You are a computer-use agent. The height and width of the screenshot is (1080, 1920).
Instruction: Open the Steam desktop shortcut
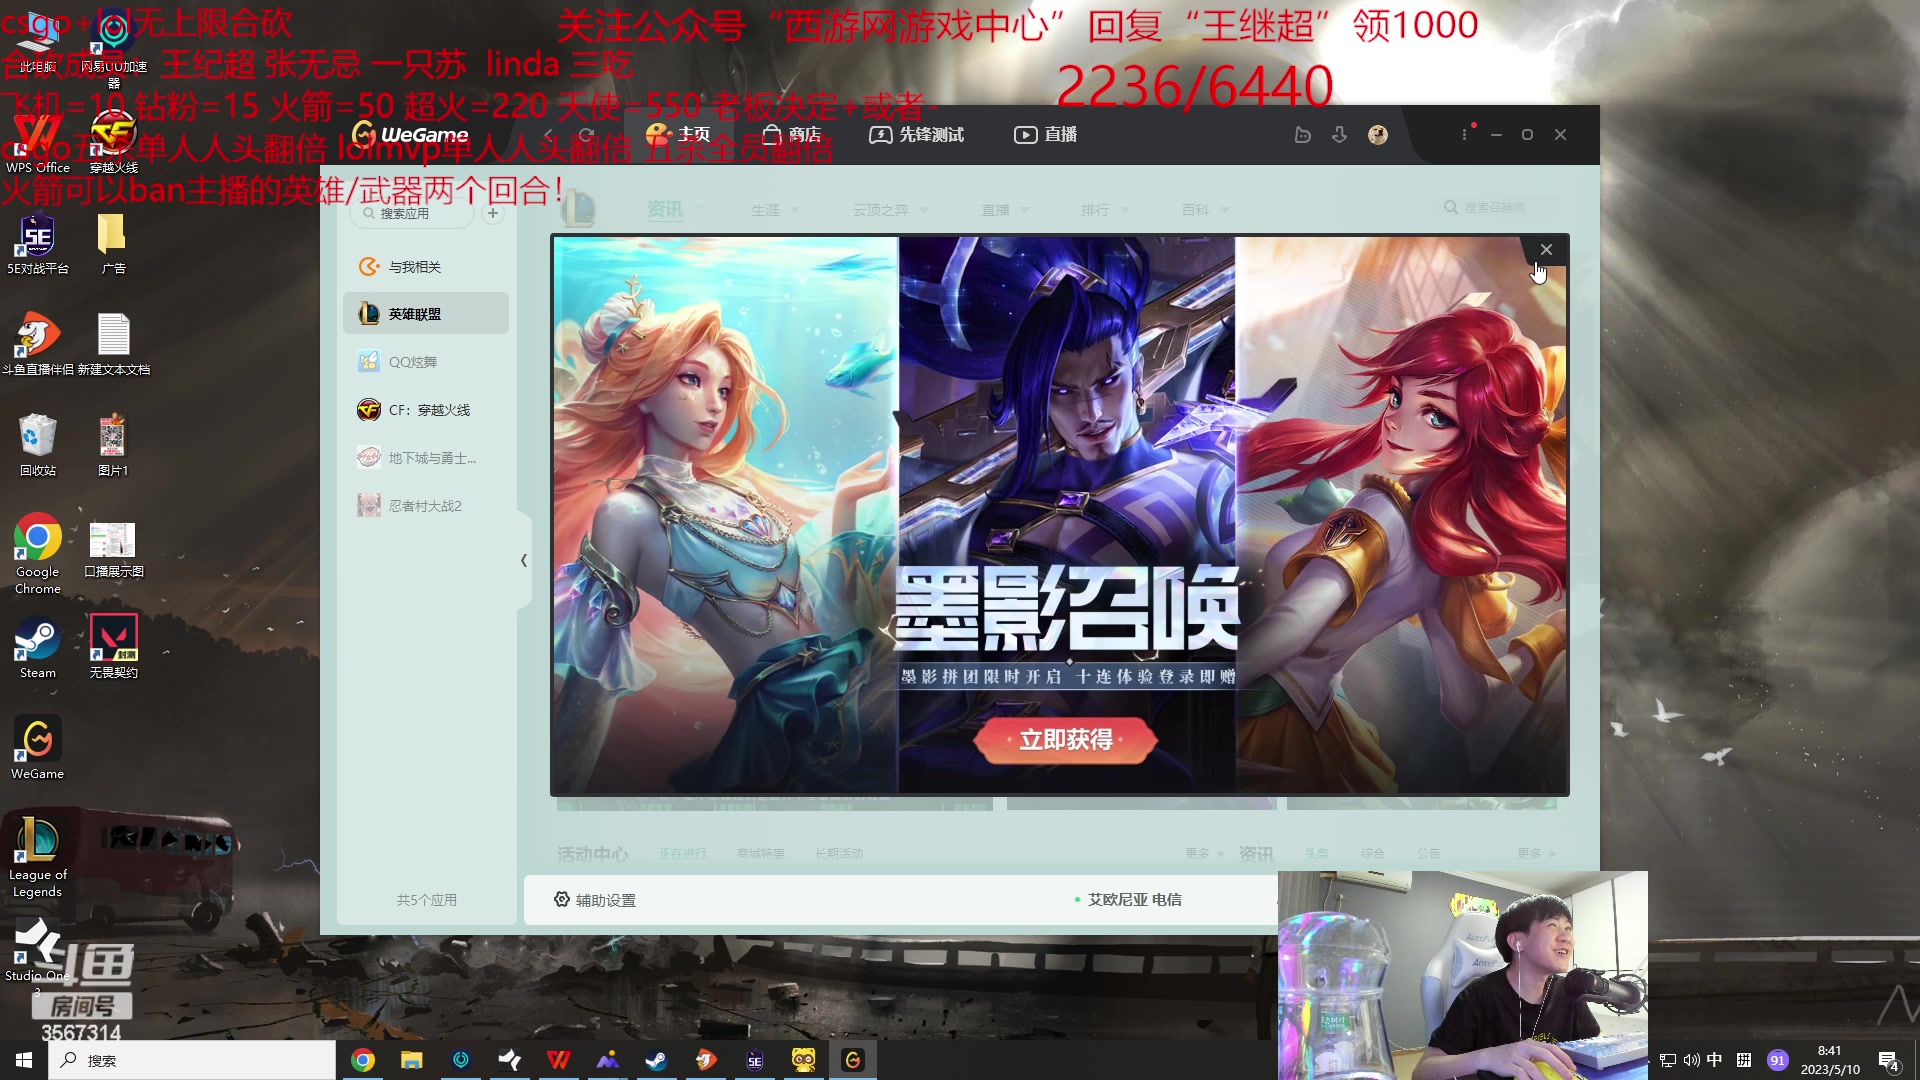tap(38, 649)
